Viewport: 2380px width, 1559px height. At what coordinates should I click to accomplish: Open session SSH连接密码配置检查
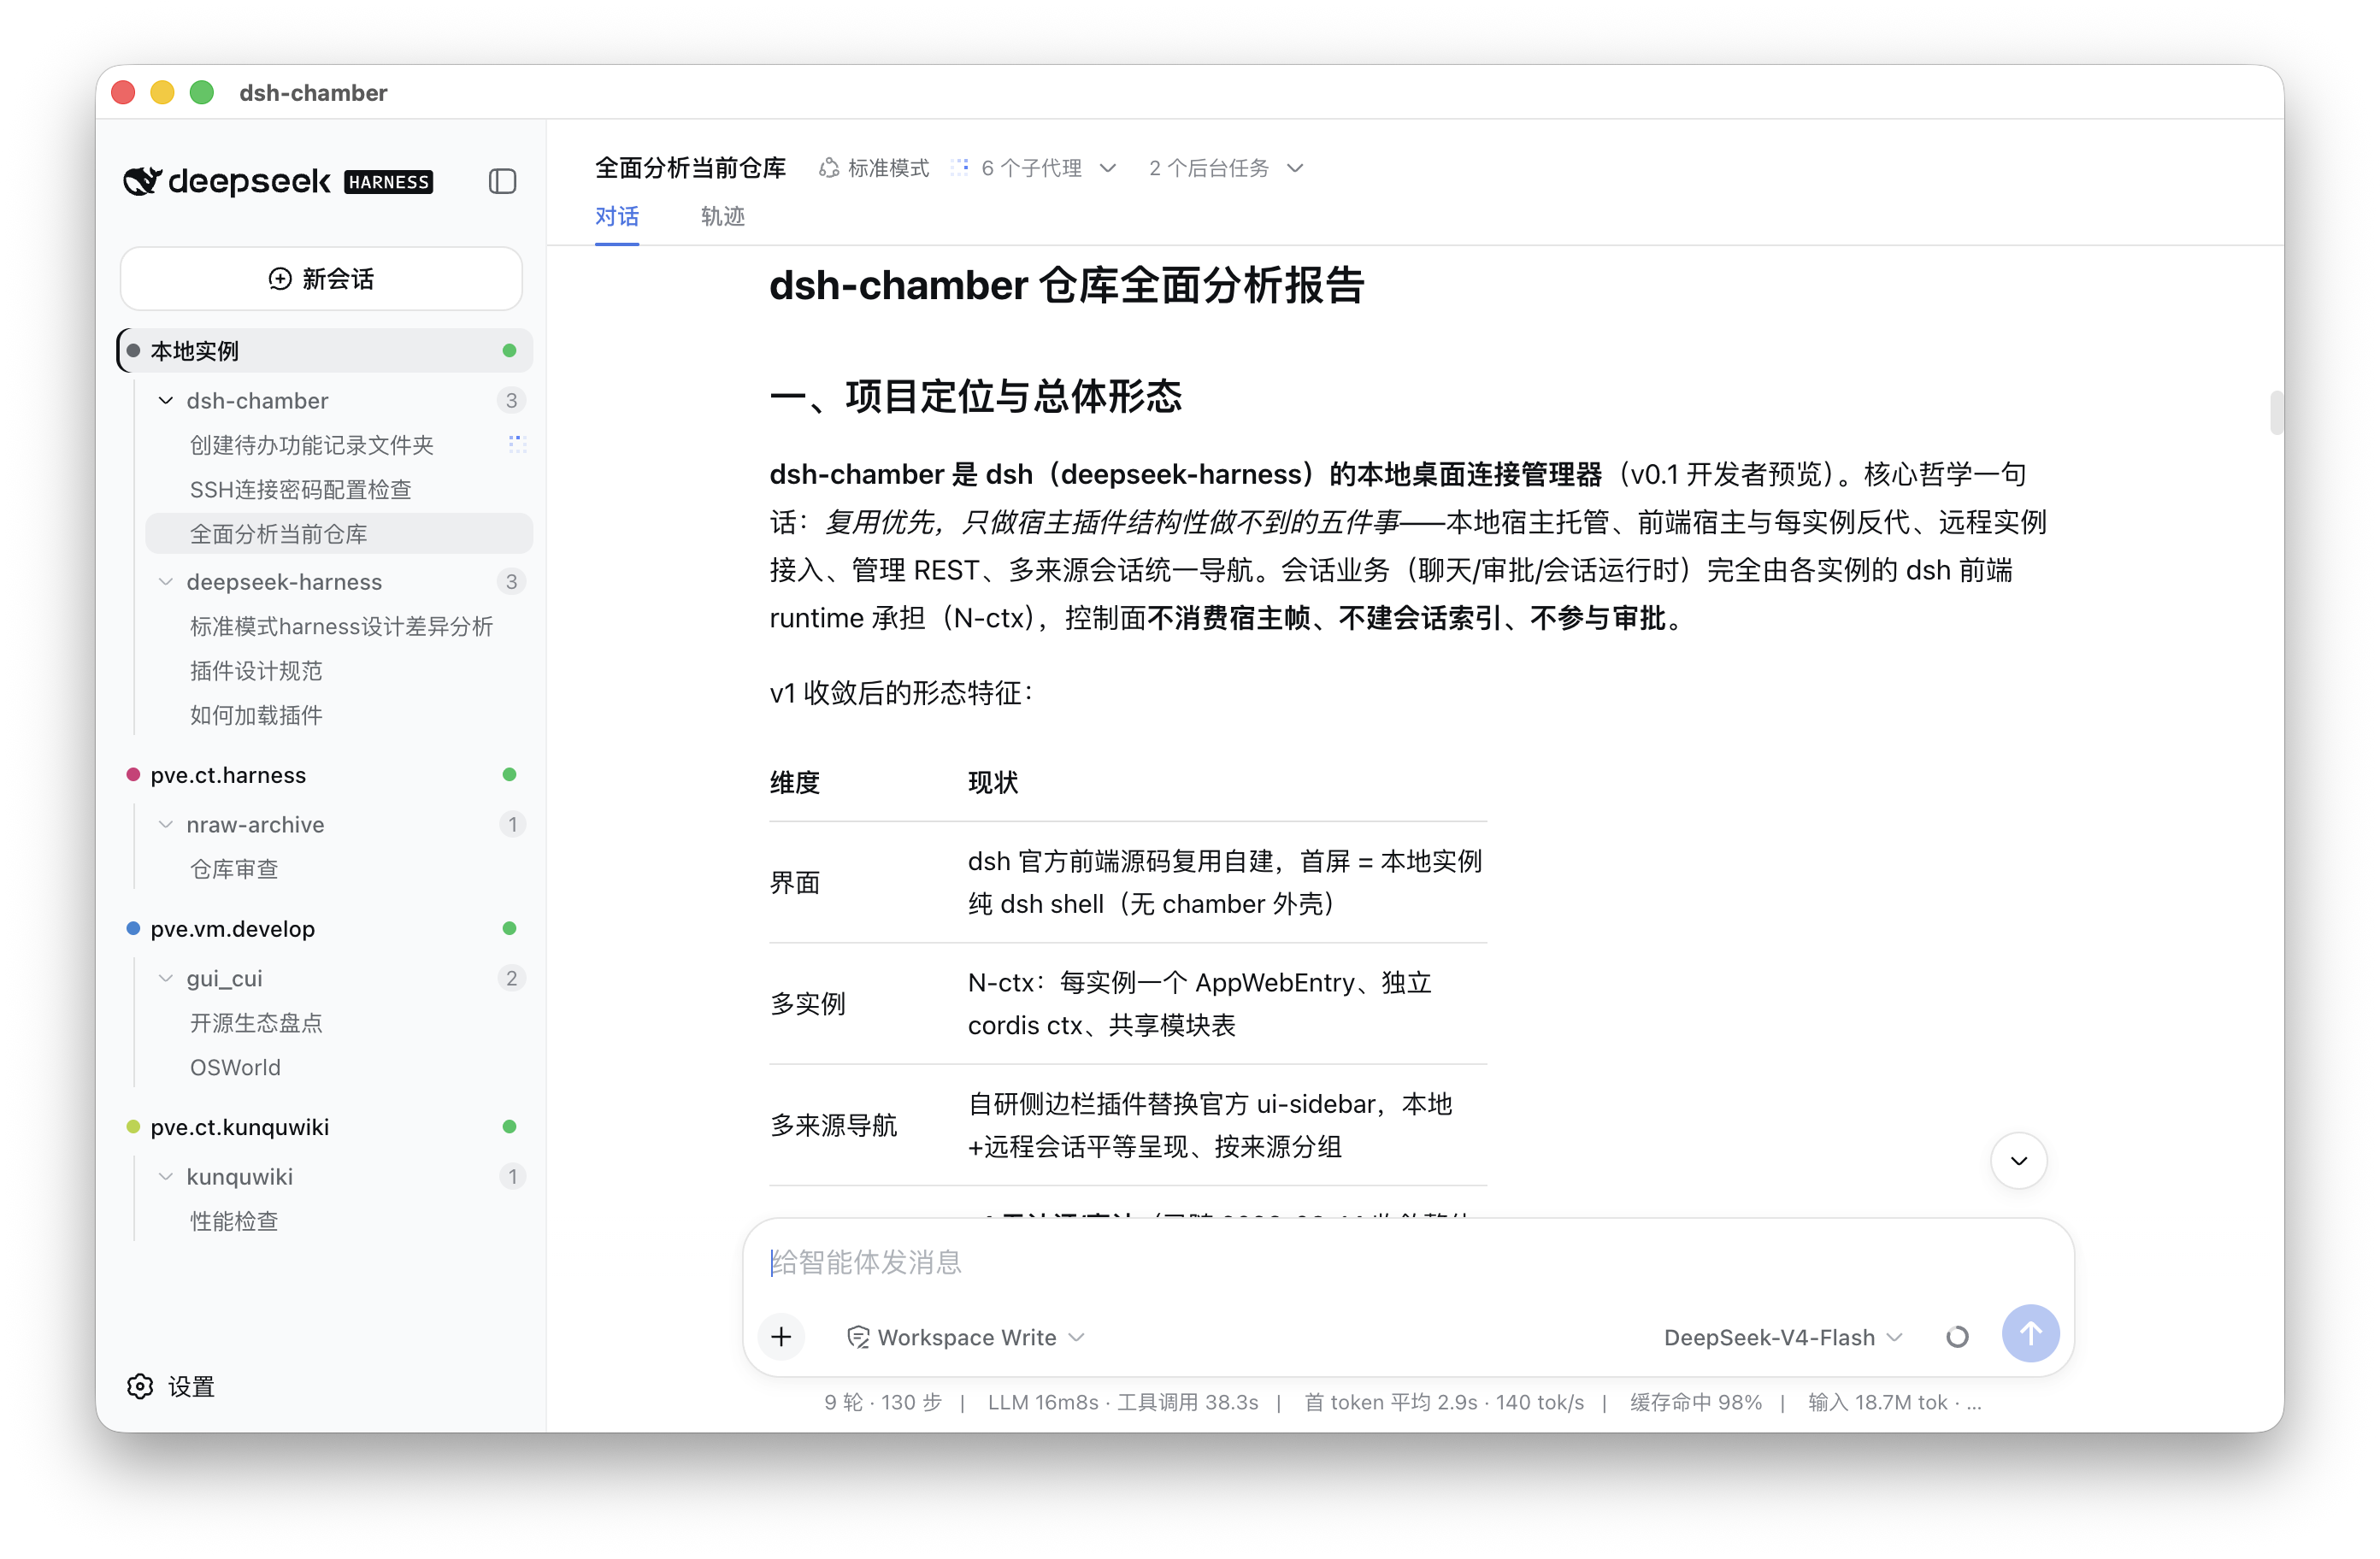pyautogui.click(x=339, y=490)
